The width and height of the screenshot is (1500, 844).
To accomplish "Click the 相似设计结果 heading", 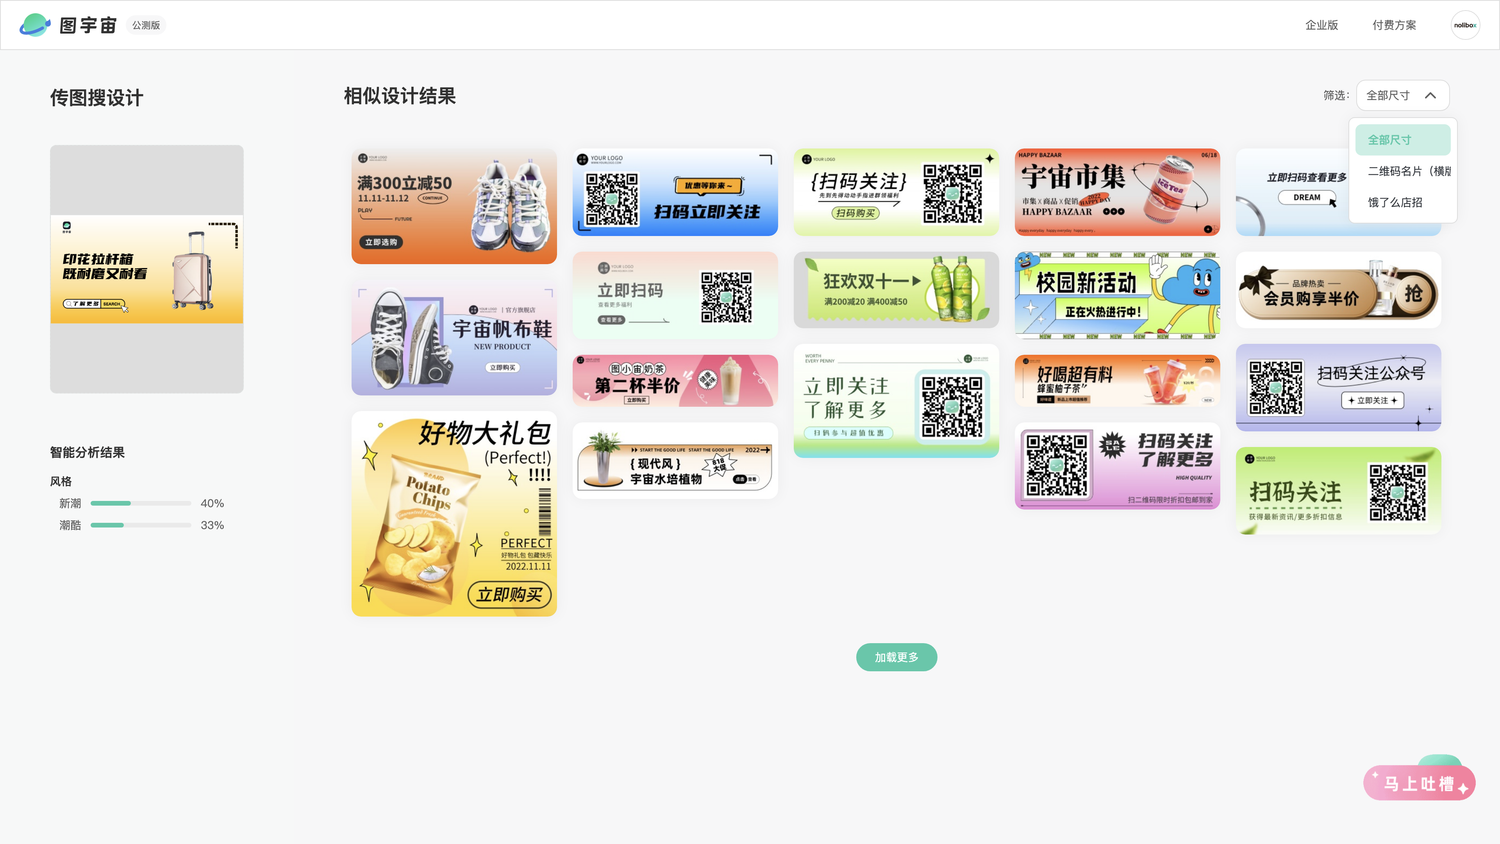I will click(x=400, y=96).
